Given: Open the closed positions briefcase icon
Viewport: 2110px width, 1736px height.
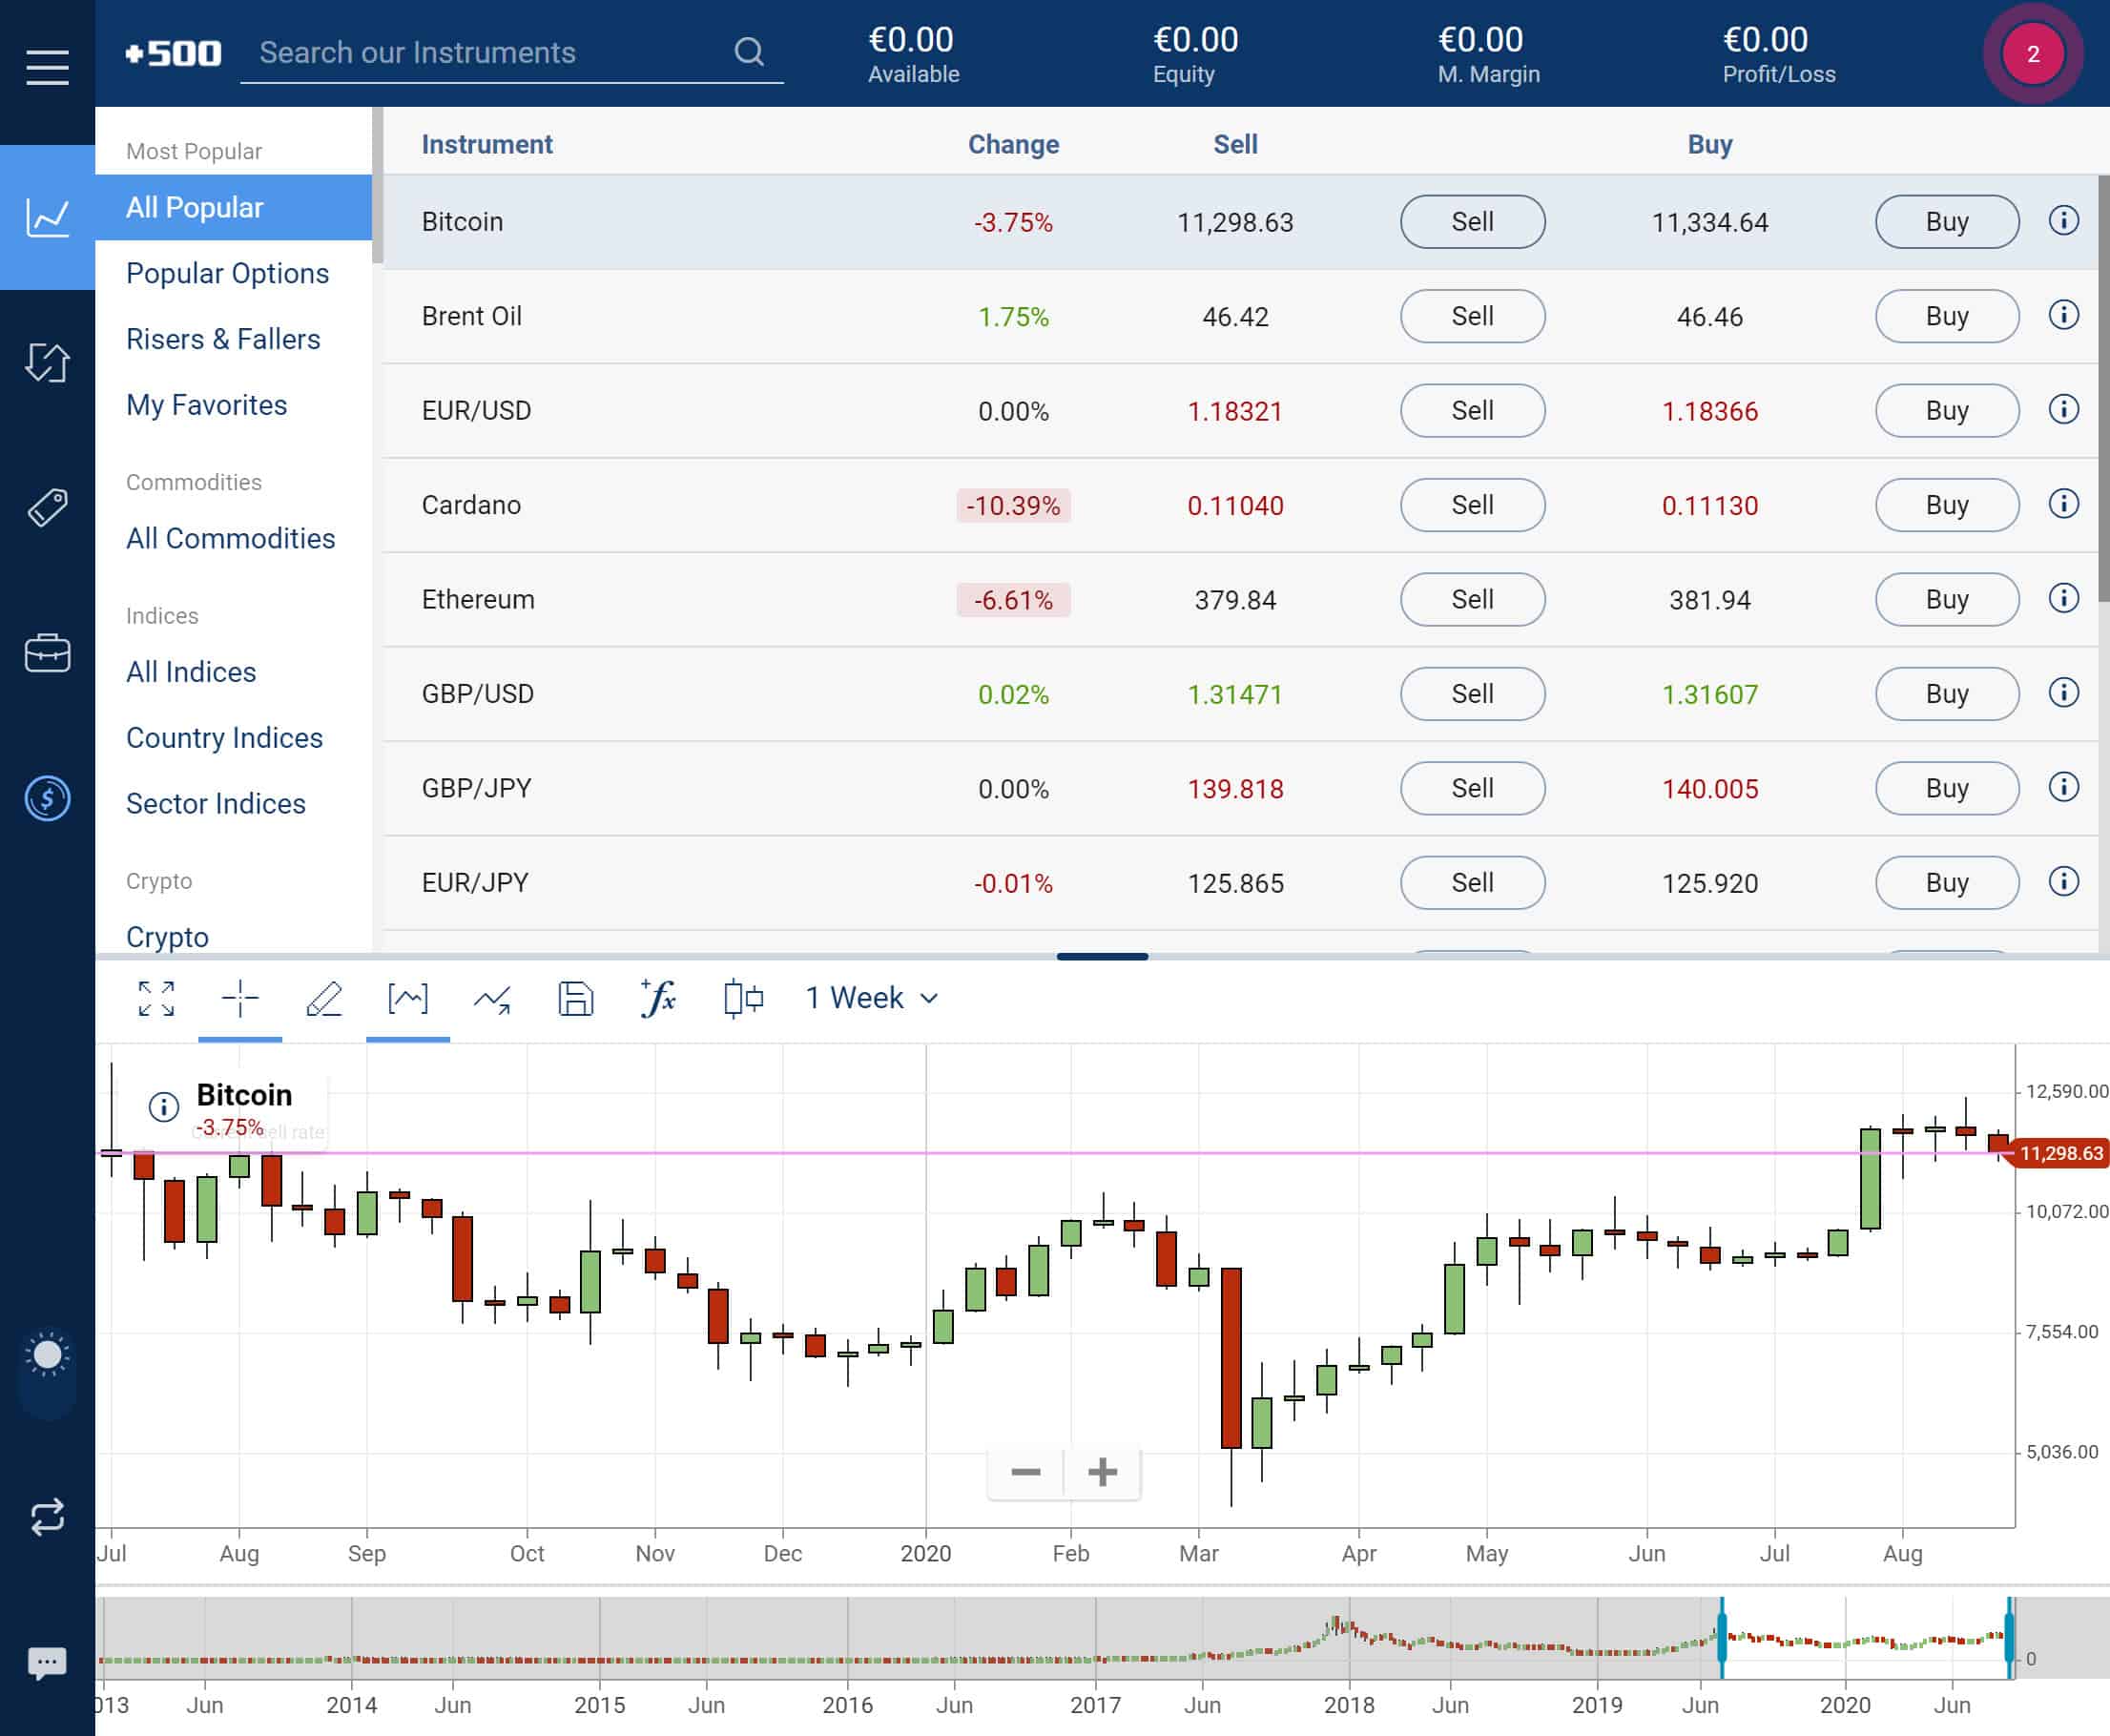Looking at the screenshot, I should point(47,653).
